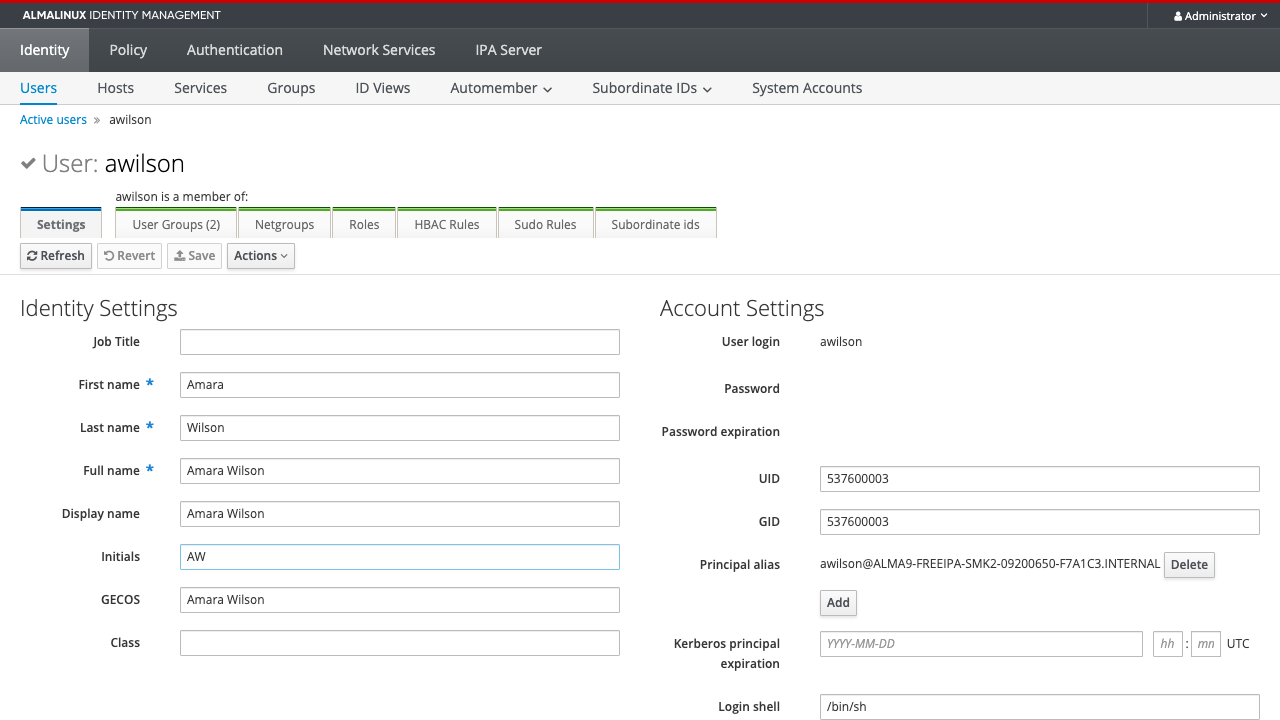The image size is (1280, 720).
Task: Go to the Policy section
Action: 128,50
